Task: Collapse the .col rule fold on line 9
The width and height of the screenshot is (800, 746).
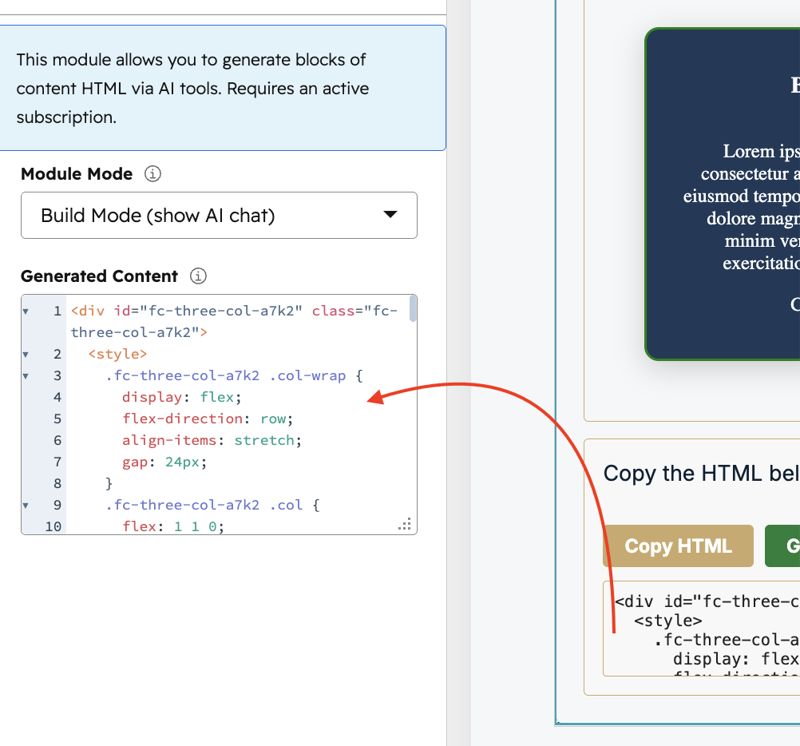Action: [26, 505]
